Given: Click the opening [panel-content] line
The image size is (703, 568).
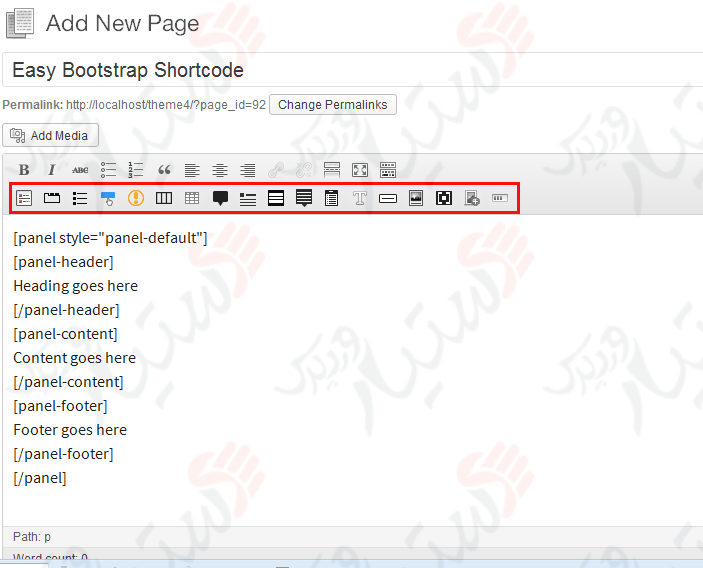Looking at the screenshot, I should point(65,334).
